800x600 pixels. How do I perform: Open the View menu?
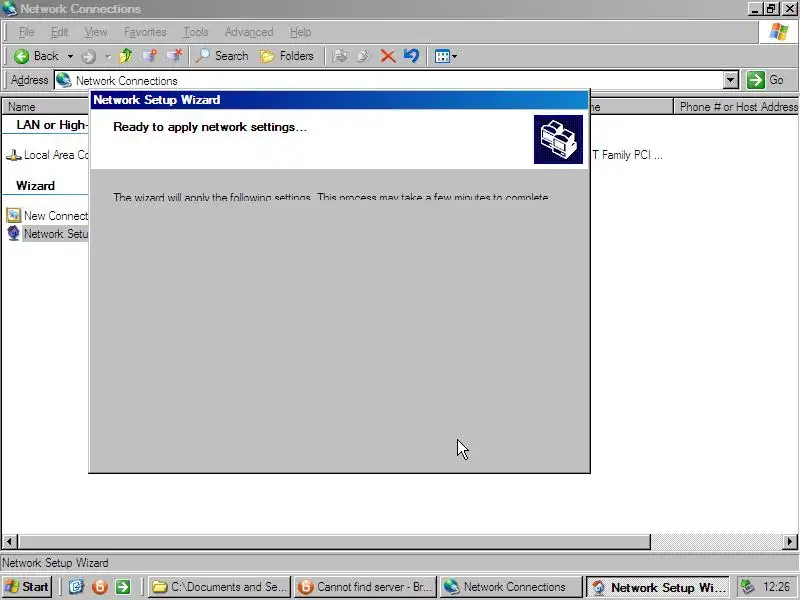(96, 32)
